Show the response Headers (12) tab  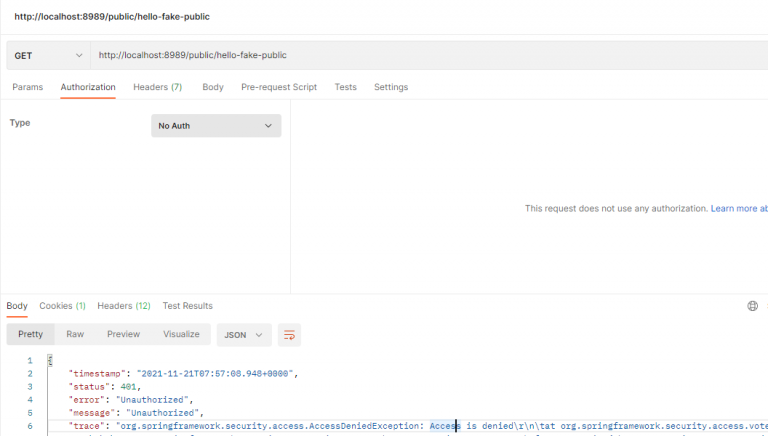pyautogui.click(x=123, y=306)
